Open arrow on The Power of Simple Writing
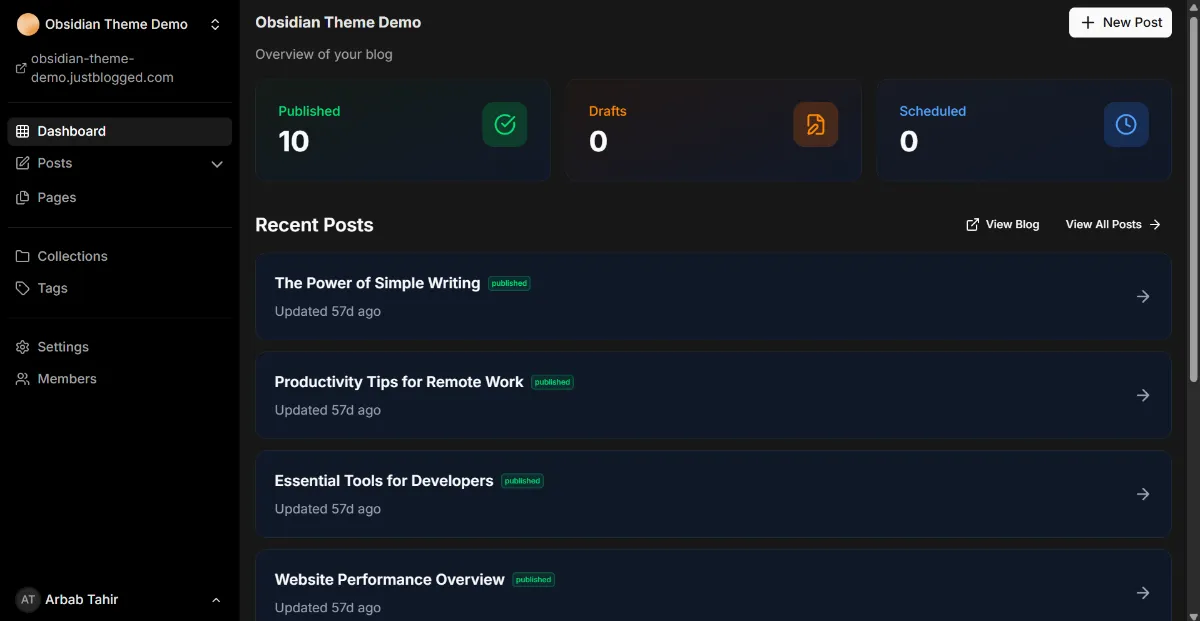This screenshot has width=1200, height=621. coord(1143,296)
